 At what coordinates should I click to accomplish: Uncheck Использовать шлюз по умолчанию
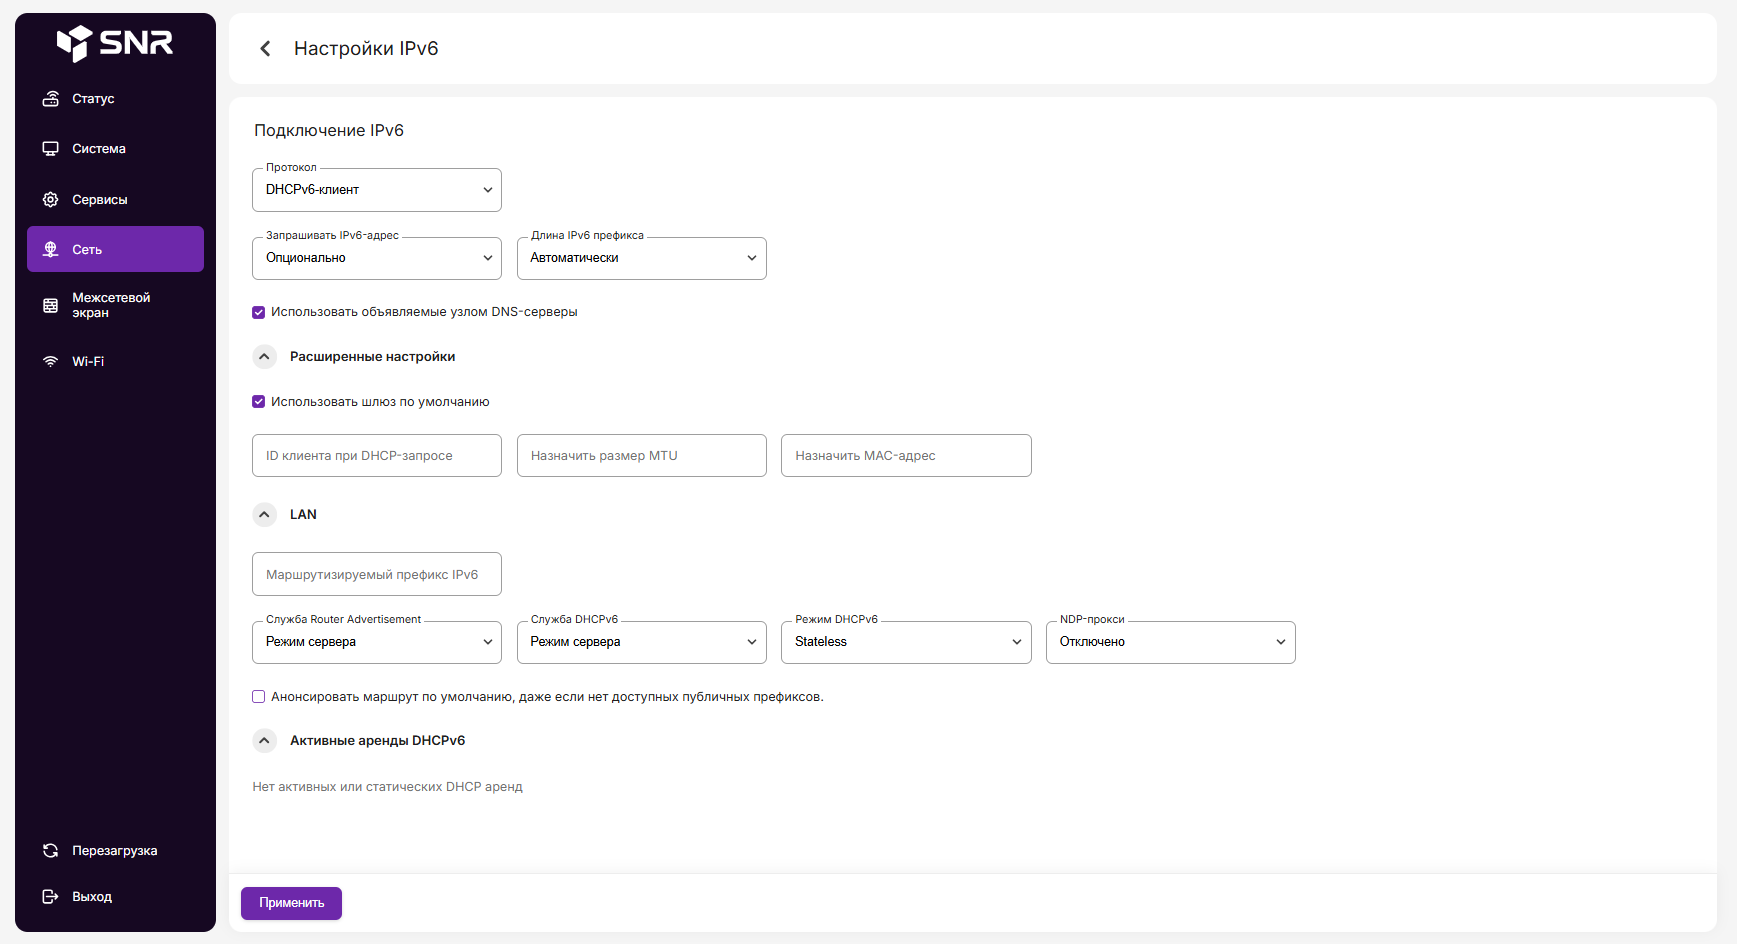point(259,402)
